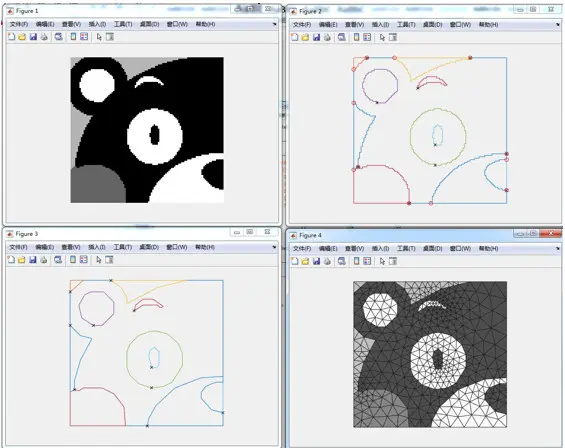Click Print icon in Figure 3 toolbar

[x=44, y=260]
